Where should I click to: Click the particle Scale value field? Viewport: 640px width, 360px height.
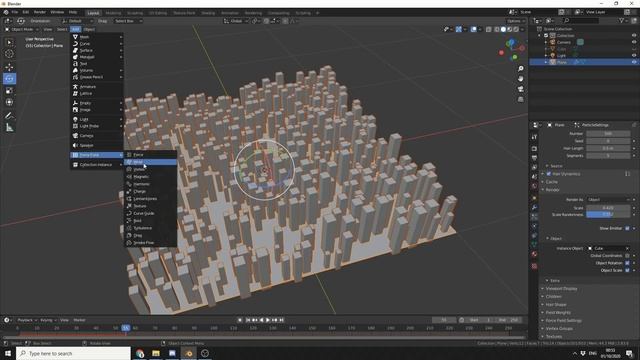[608, 208]
